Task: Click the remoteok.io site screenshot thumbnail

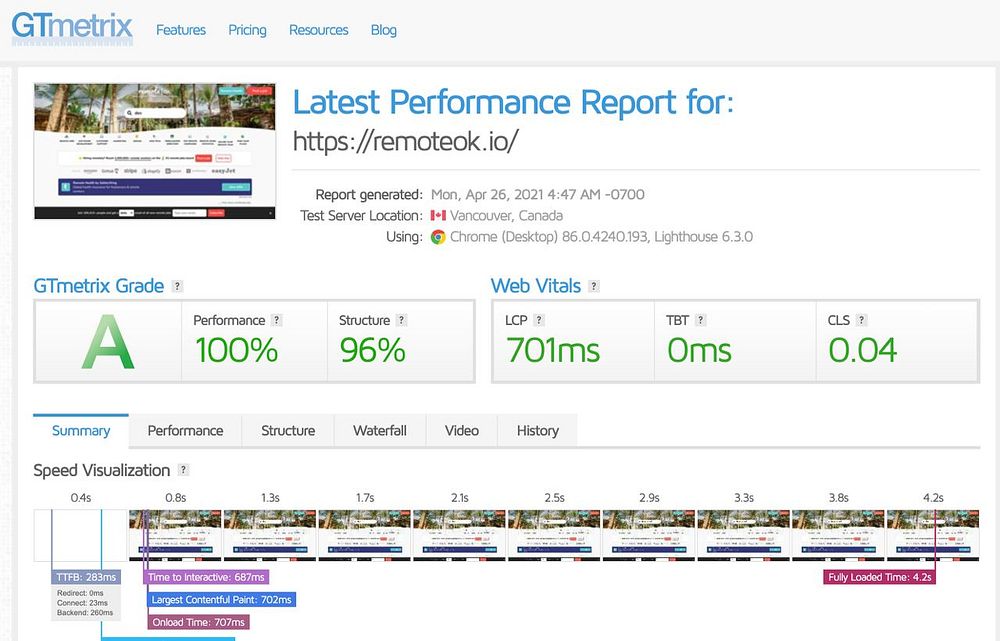Action: 154,151
